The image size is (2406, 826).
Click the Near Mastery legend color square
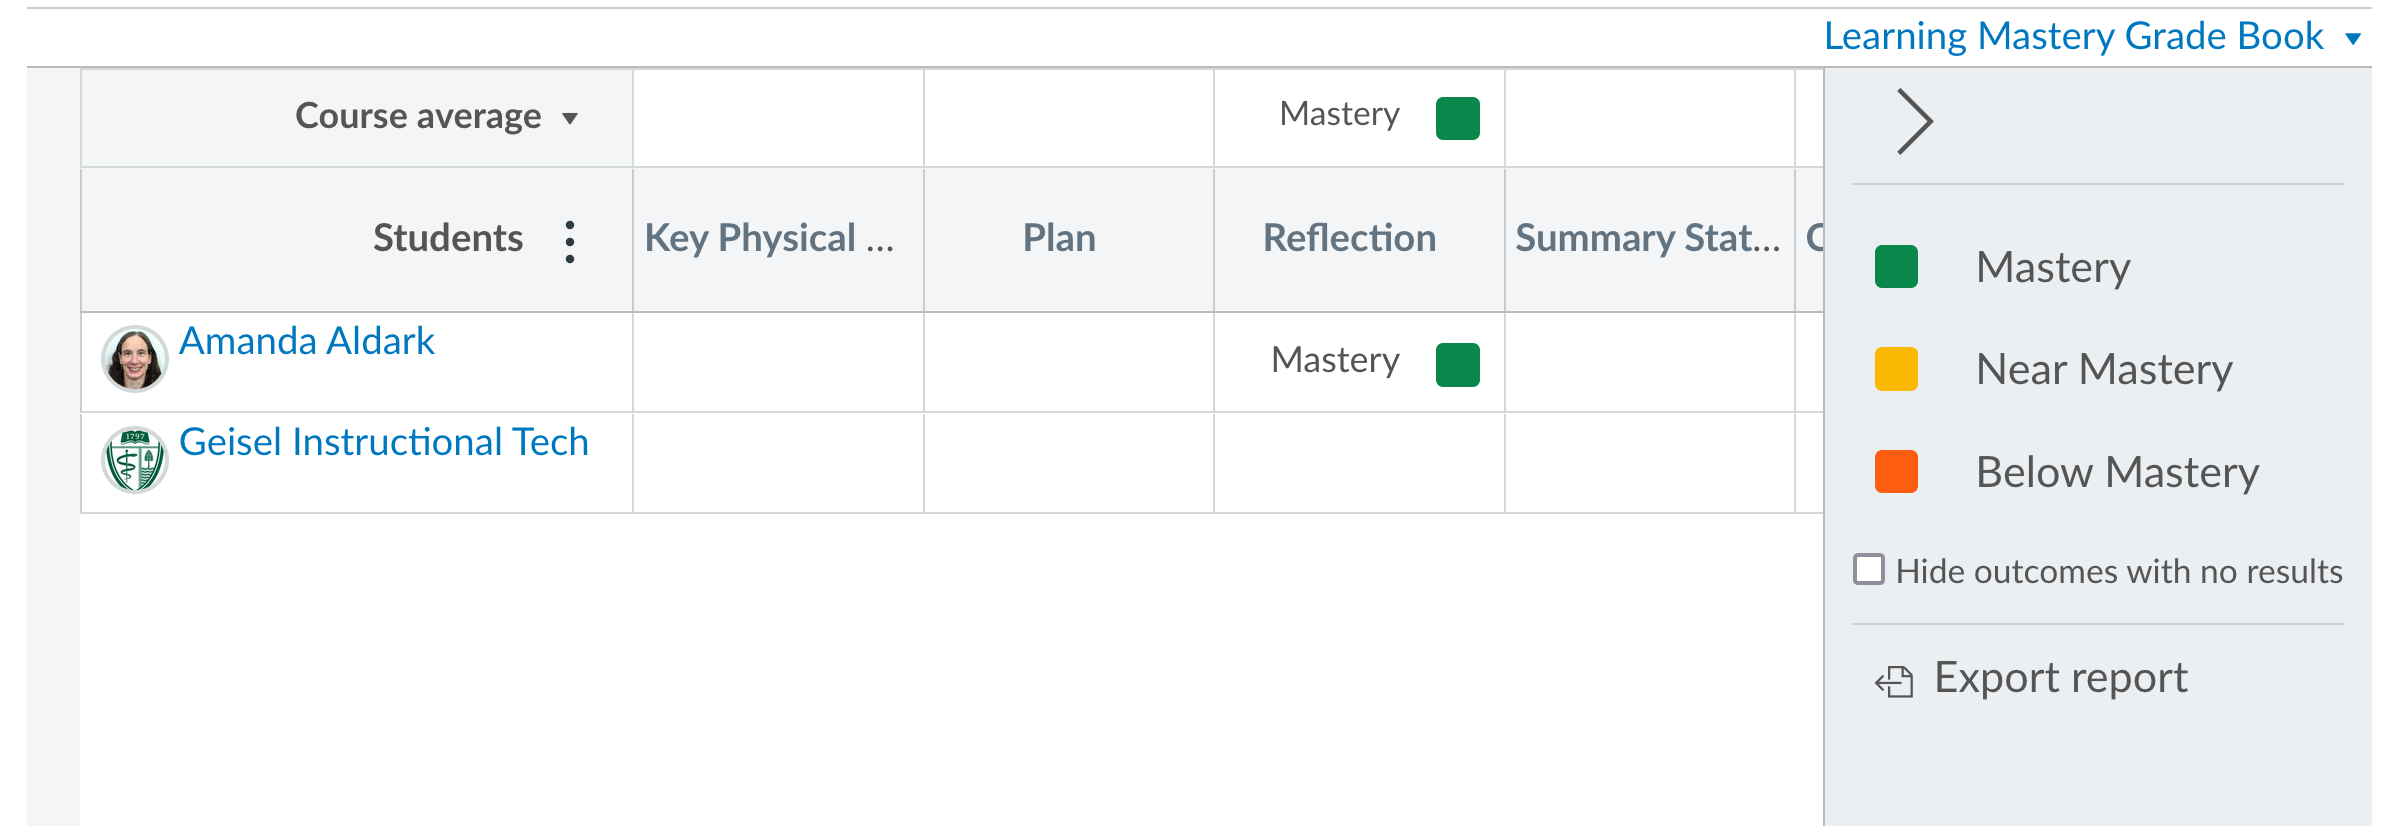(x=1895, y=369)
